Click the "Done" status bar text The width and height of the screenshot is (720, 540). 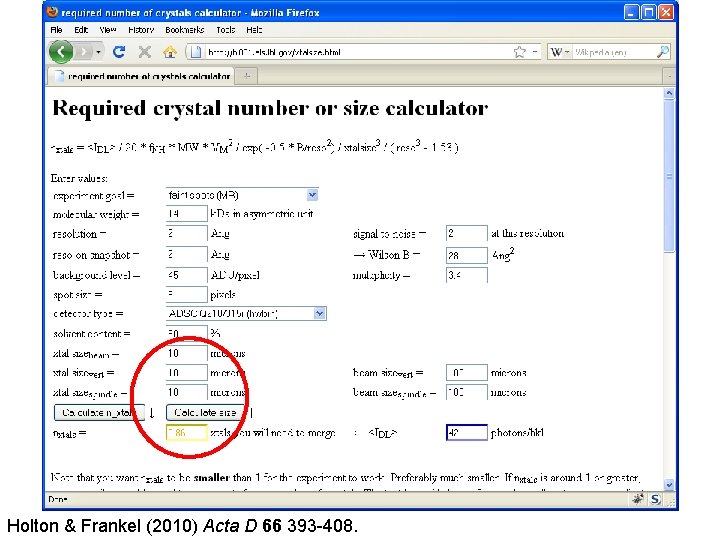[x=58, y=499]
